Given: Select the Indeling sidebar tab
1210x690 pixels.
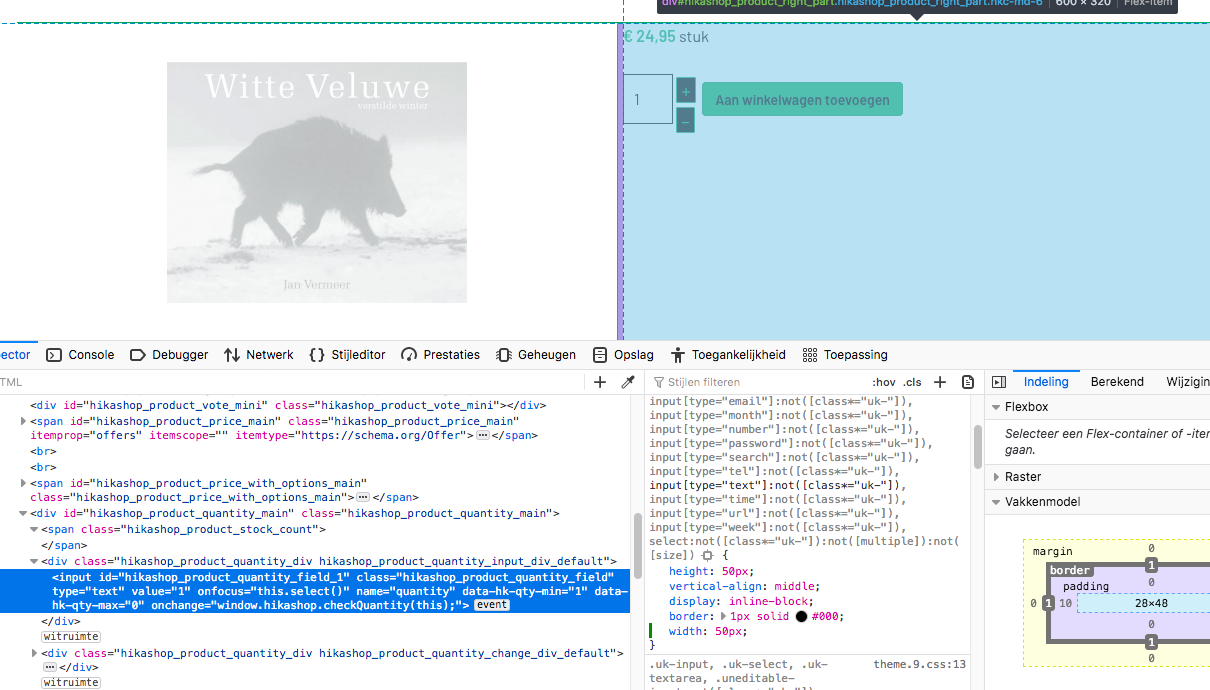Looking at the screenshot, I should point(1046,382).
